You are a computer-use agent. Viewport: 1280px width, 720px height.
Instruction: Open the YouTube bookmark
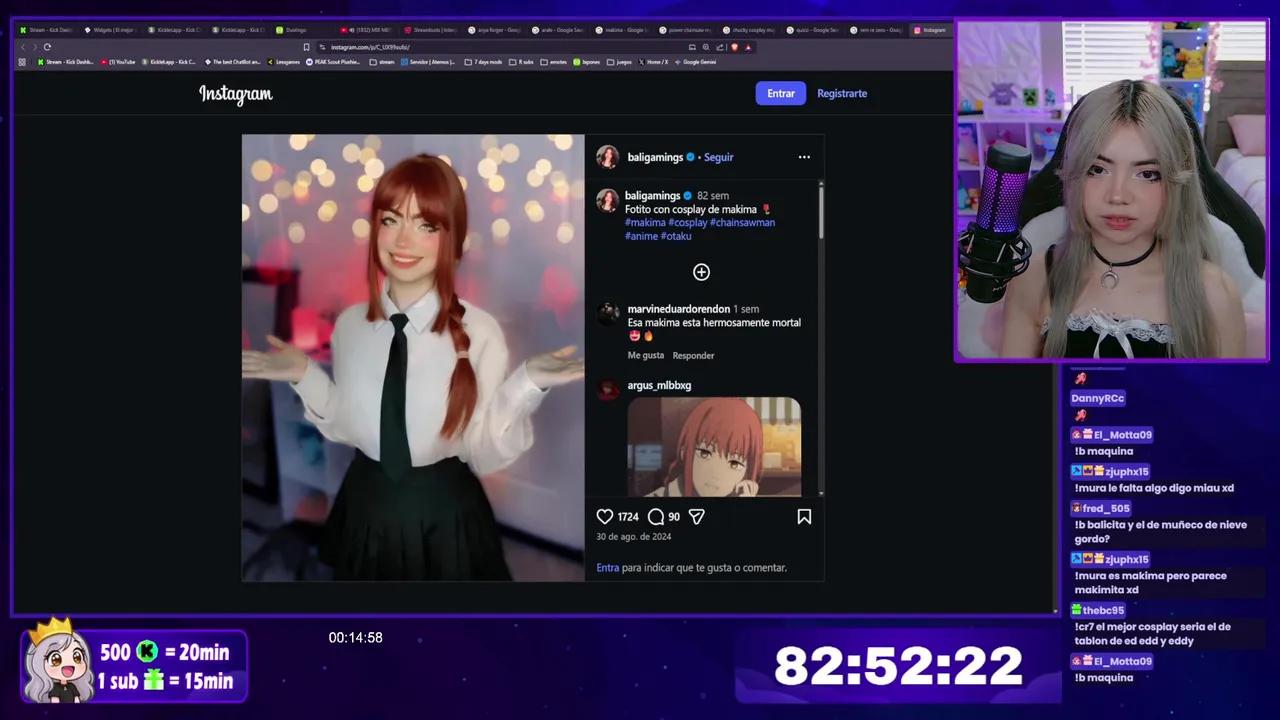pos(117,62)
